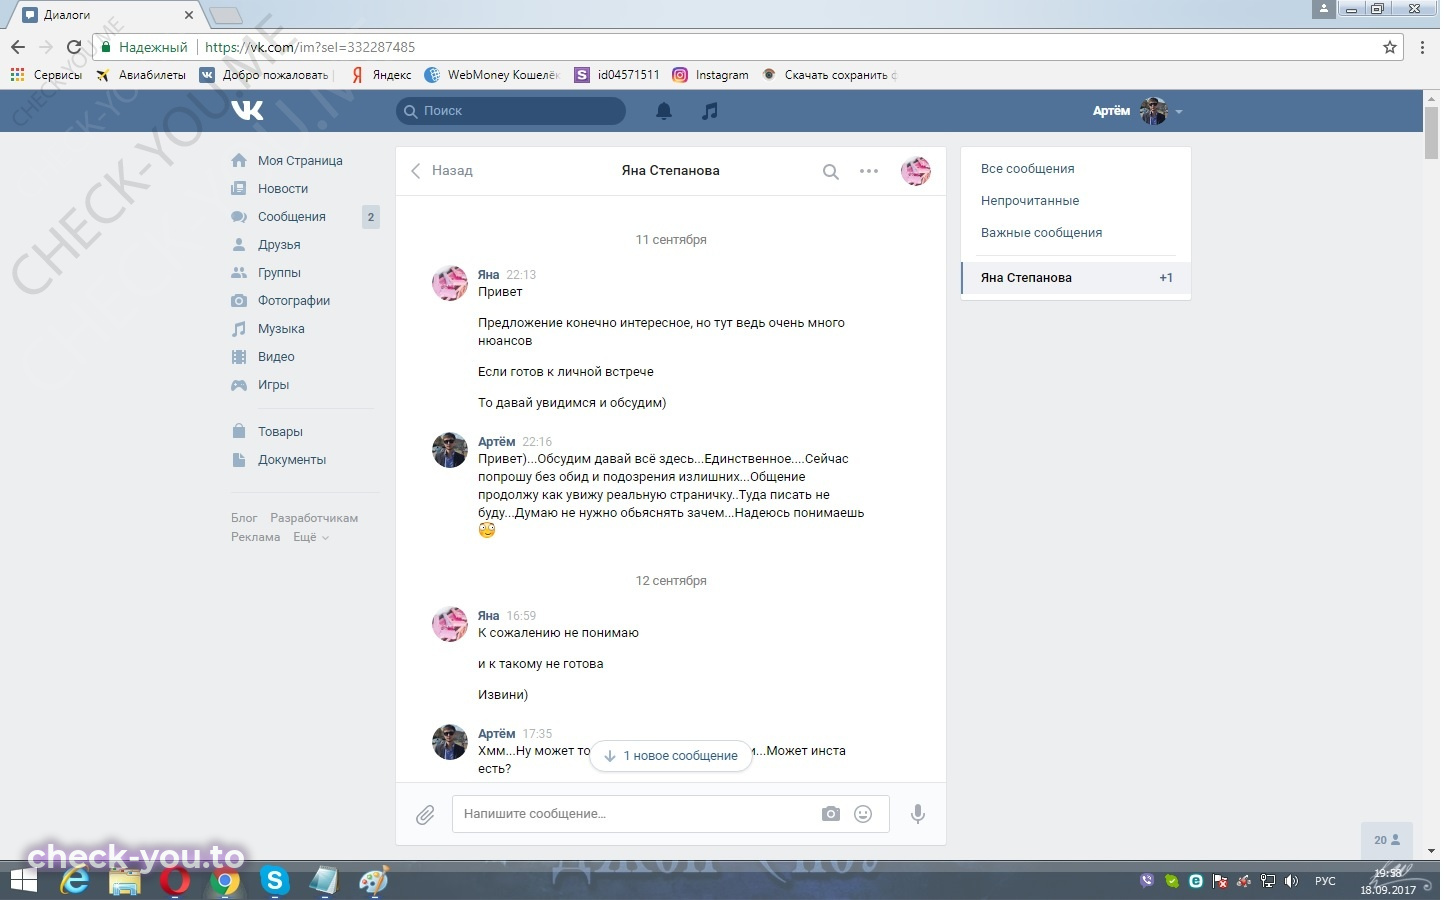Jump to 1 новое сообщение
This screenshot has height=900, width=1444.
pos(671,756)
